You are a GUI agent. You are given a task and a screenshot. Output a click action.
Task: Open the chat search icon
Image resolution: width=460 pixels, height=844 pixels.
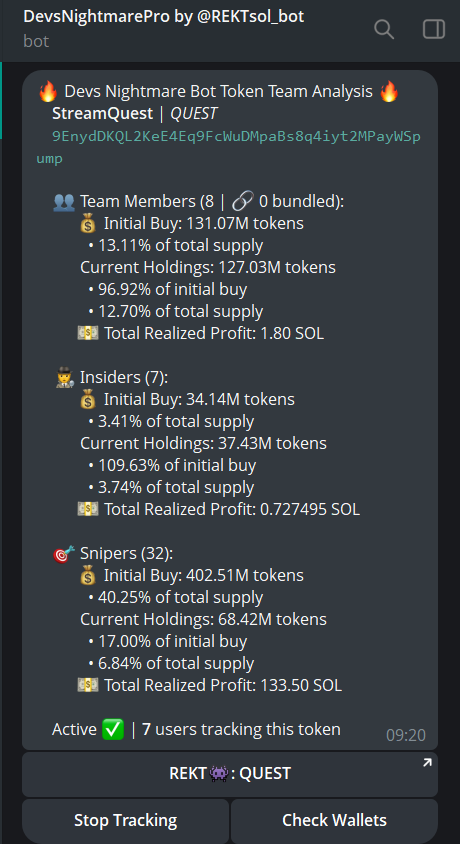(384, 29)
